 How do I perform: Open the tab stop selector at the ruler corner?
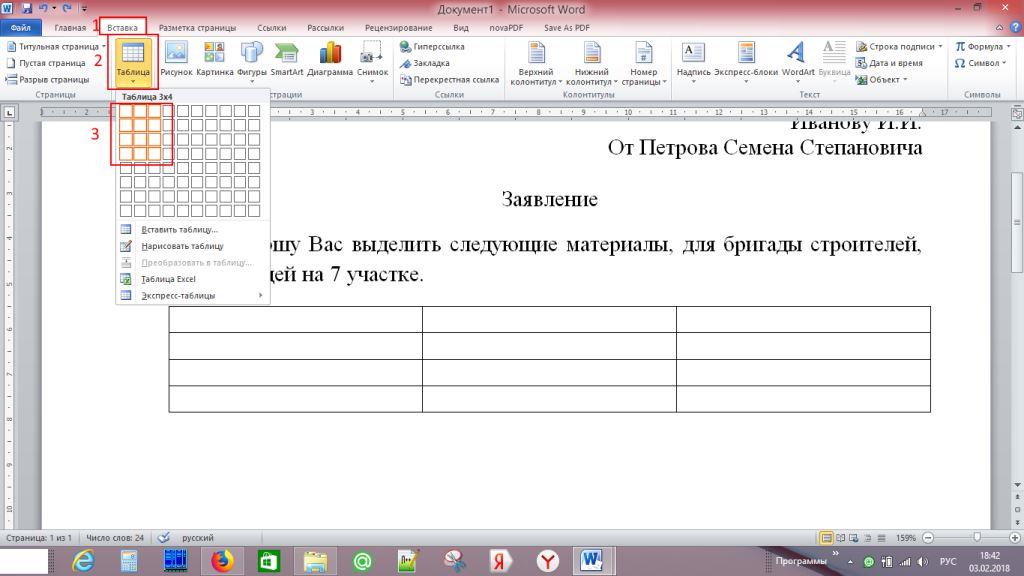(x=9, y=112)
